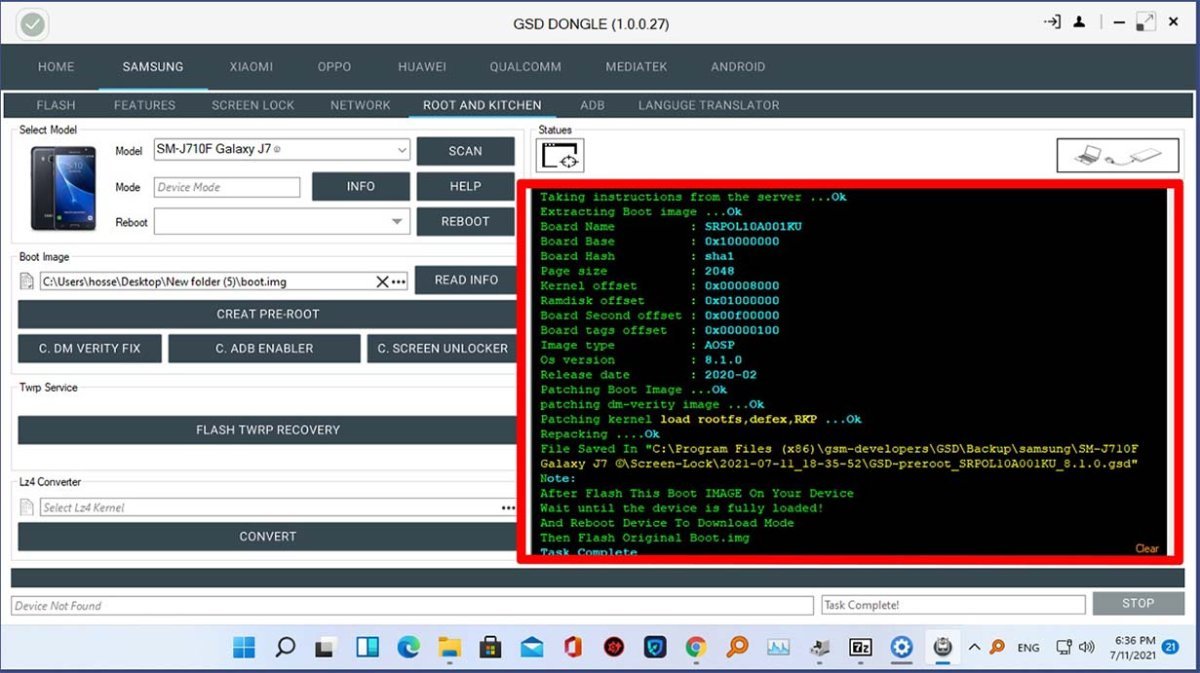Open the NETWORK sub-tab
Image resolution: width=1200 pixels, height=673 pixels.
361,105
